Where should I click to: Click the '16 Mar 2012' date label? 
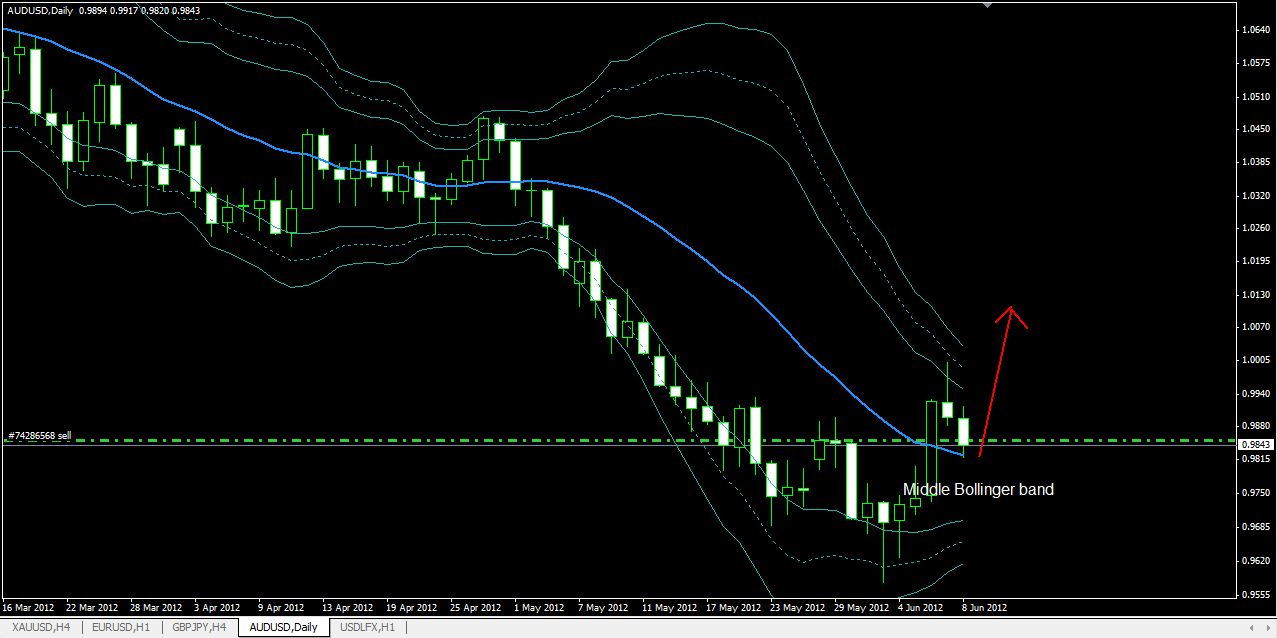click(30, 607)
